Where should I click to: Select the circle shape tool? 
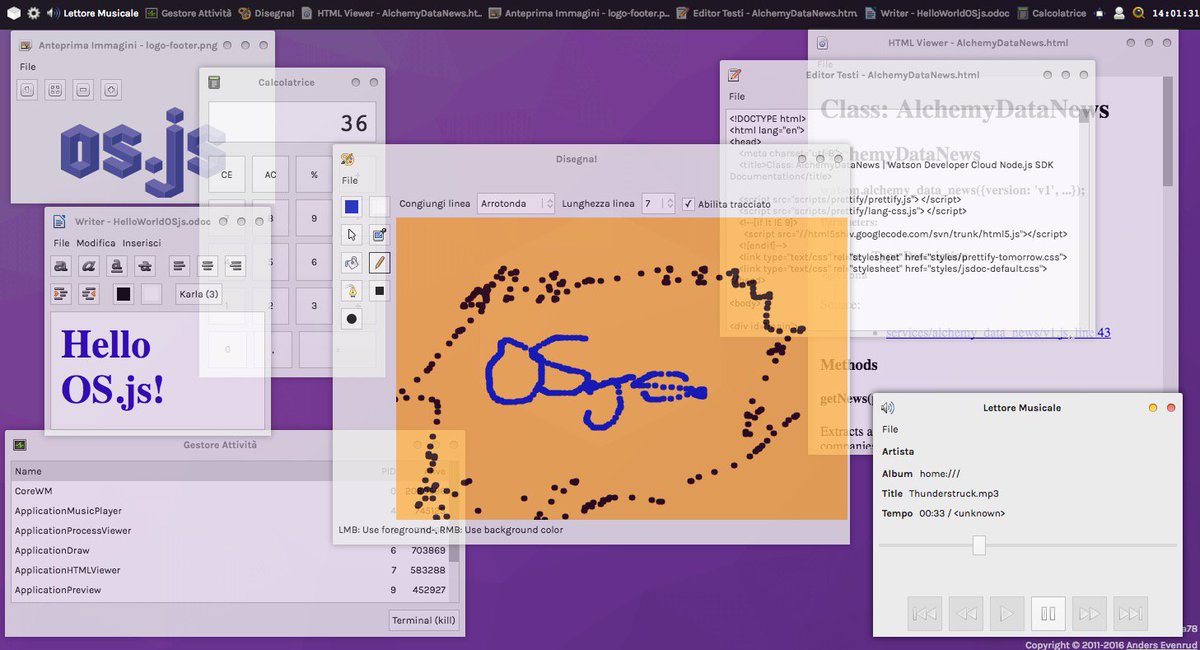(351, 319)
